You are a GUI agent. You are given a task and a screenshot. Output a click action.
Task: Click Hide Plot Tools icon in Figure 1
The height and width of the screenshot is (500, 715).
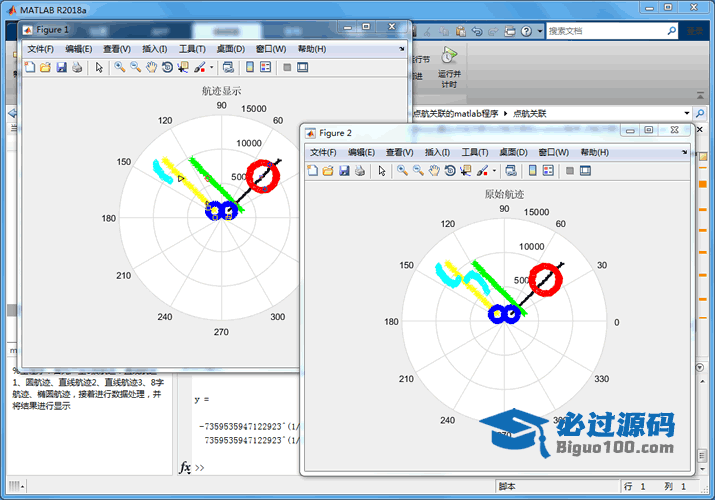point(287,67)
